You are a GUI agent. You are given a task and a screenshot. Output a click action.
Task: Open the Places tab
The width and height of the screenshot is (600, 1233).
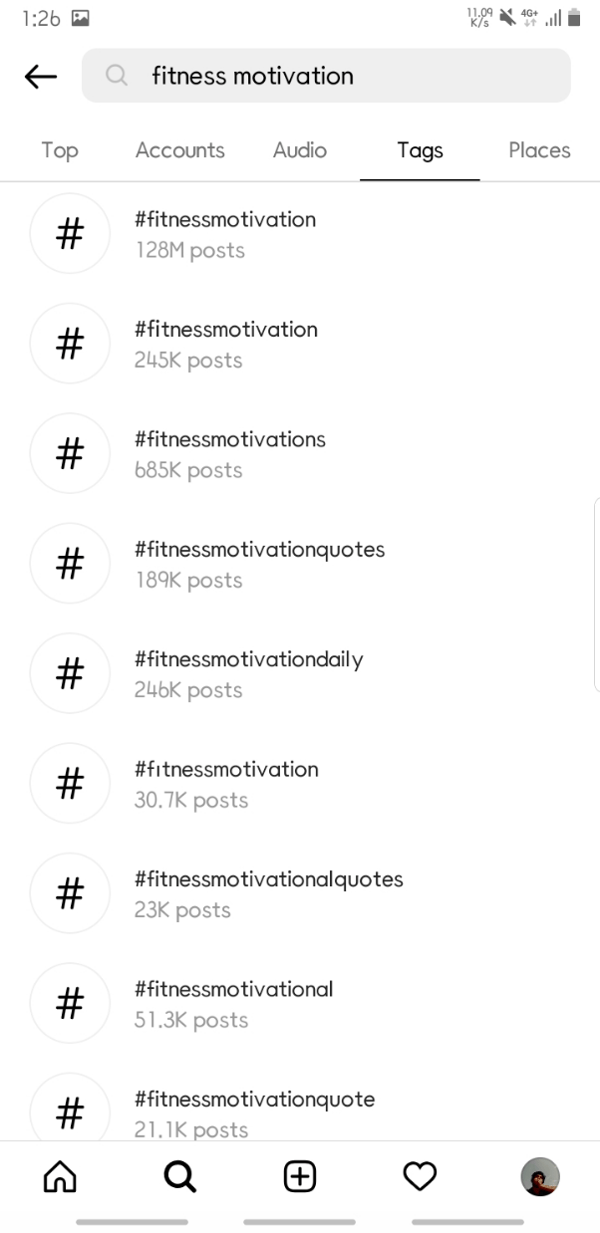coord(539,150)
